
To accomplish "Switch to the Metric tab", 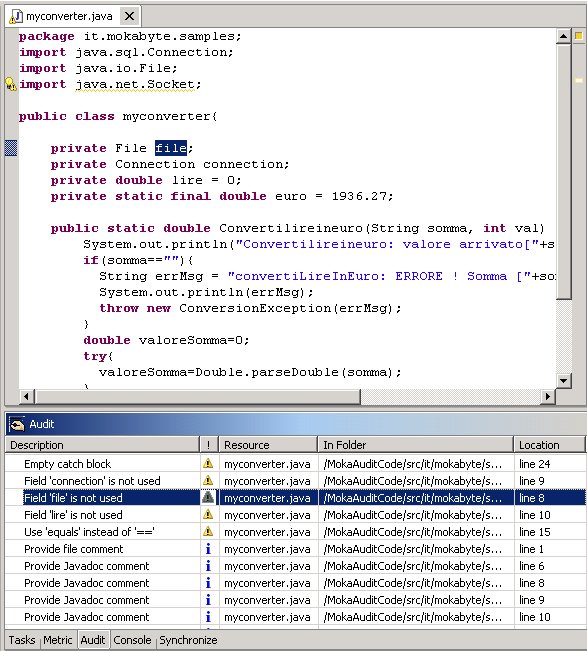I will tap(57, 640).
